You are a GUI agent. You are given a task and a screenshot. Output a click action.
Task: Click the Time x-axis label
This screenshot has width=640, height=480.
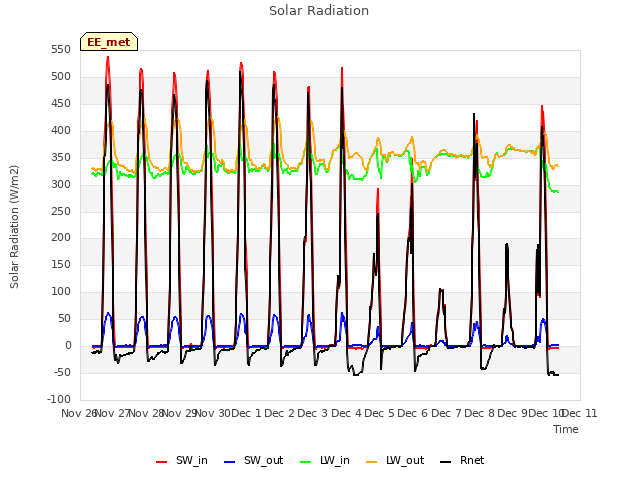pos(566,429)
